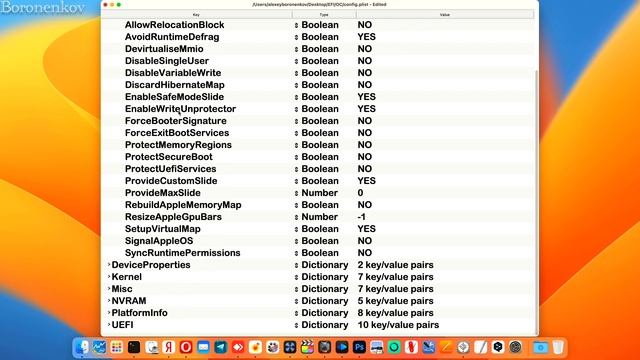This screenshot has width=640, height=360.
Task: Open the hexagon icon app in dock
Action: [x=498, y=347]
